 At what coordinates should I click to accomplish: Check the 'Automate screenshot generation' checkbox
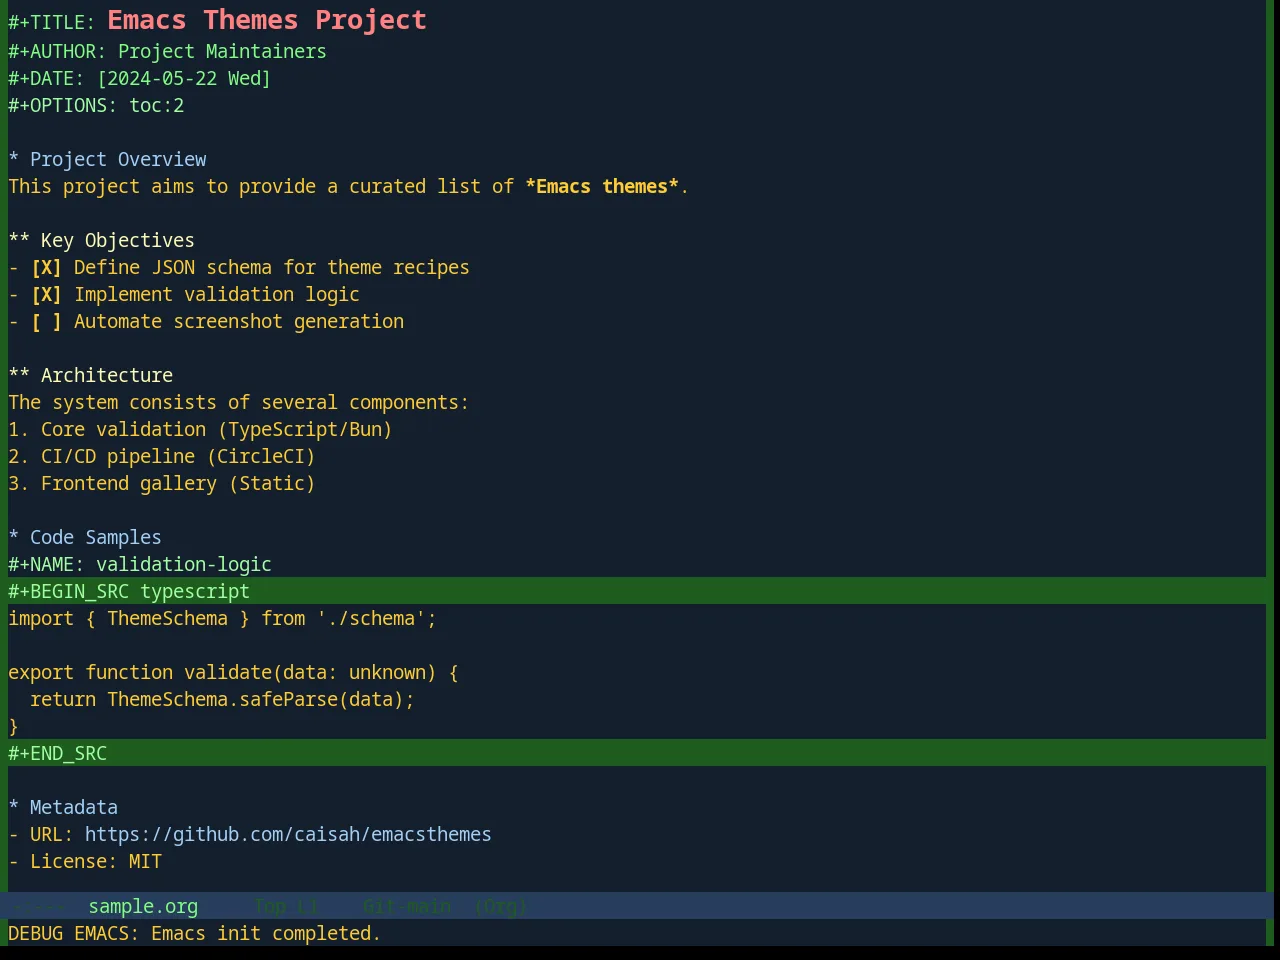coord(46,322)
